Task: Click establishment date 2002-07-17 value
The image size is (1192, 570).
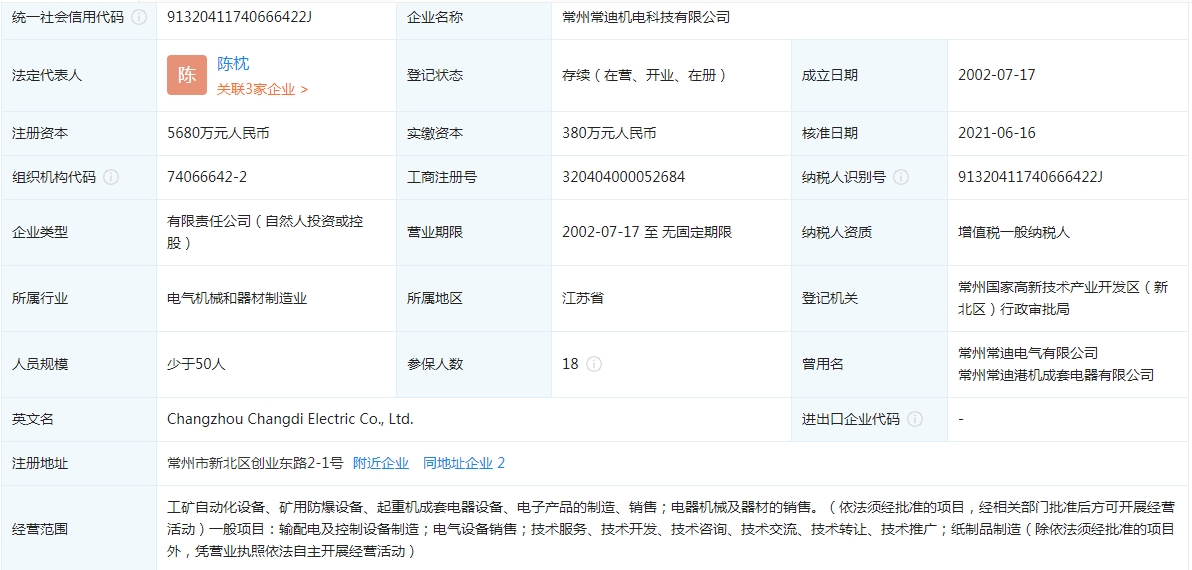Action: pyautogui.click(x=996, y=75)
